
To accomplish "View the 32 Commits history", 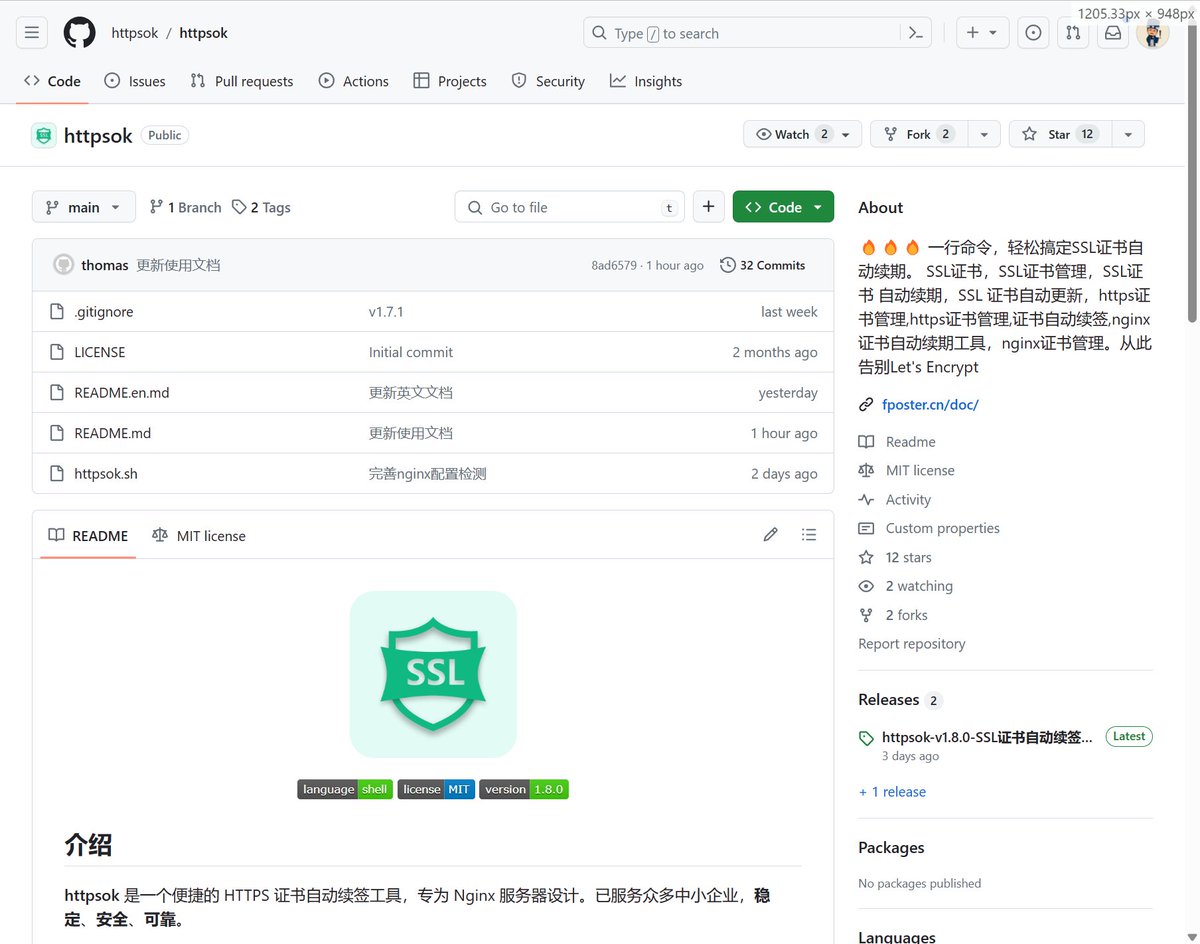I will 763,265.
